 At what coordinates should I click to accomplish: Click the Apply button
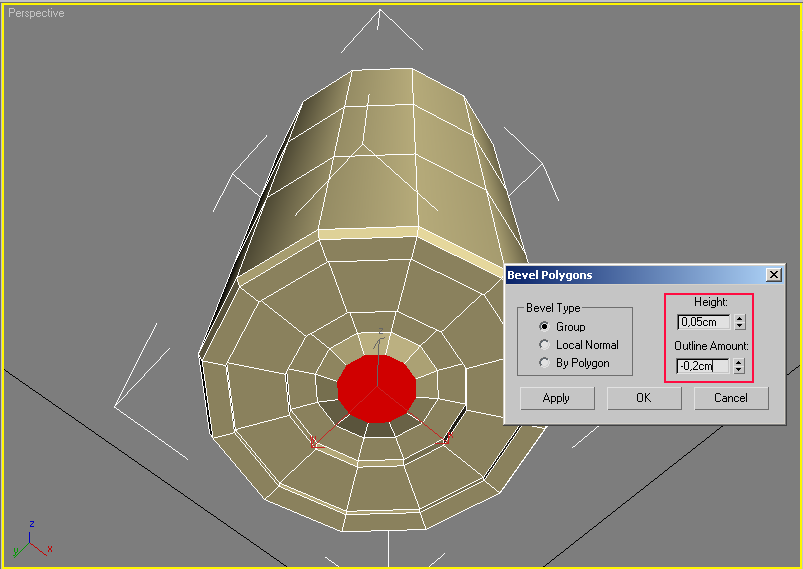coord(557,398)
